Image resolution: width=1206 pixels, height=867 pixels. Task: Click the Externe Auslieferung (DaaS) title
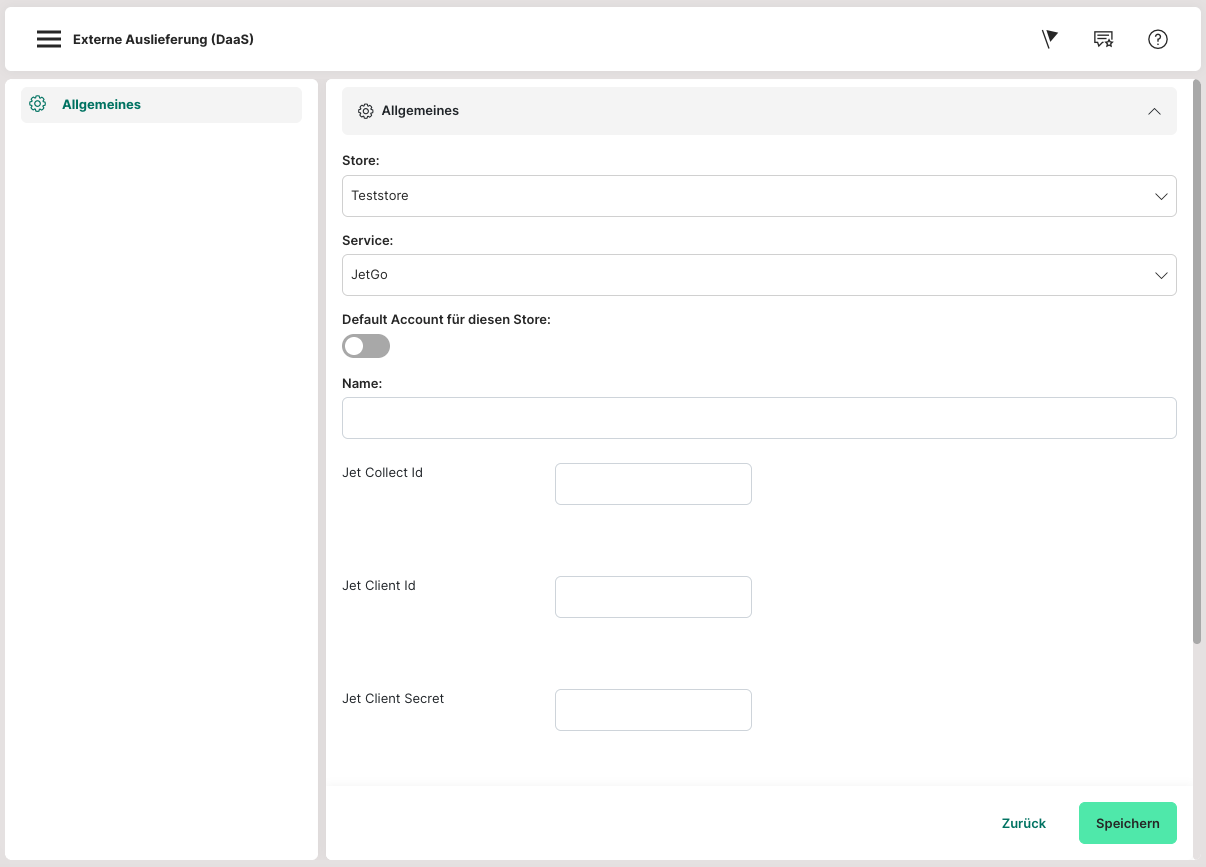pos(163,40)
